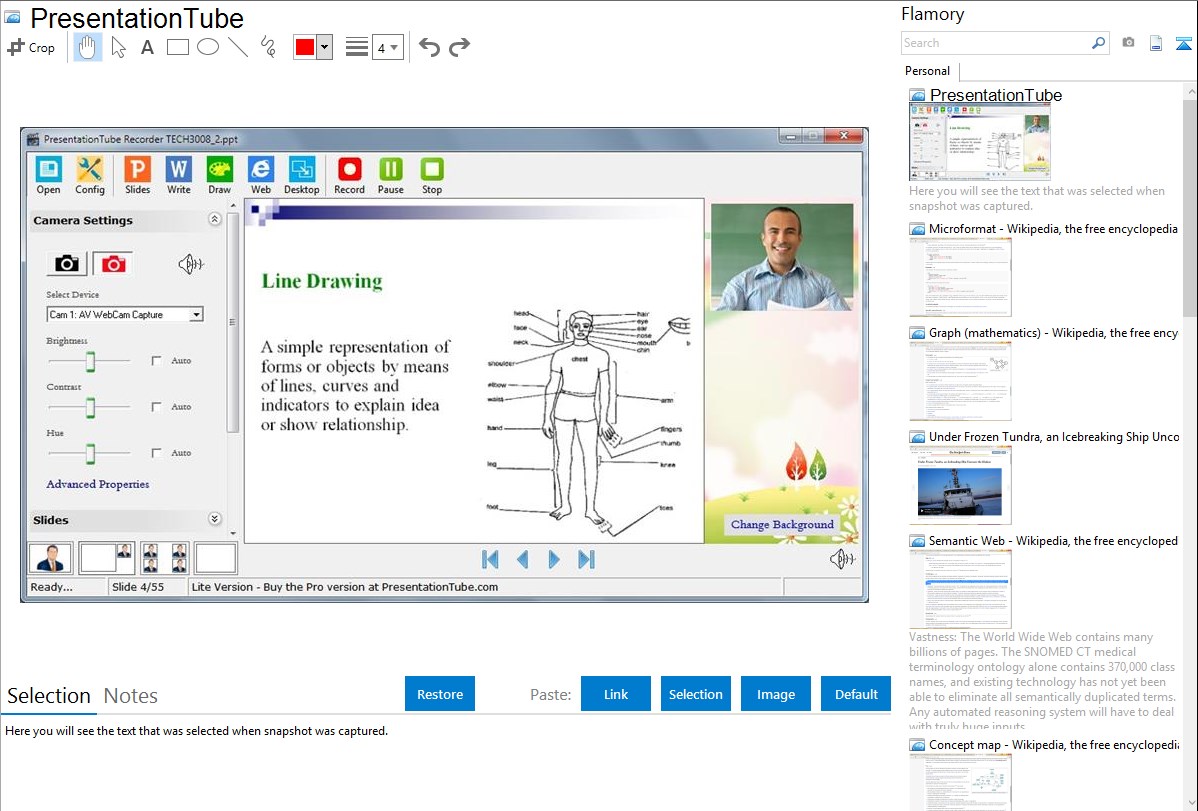Open the line width dropdown
This screenshot has width=1198, height=811.
387,47
